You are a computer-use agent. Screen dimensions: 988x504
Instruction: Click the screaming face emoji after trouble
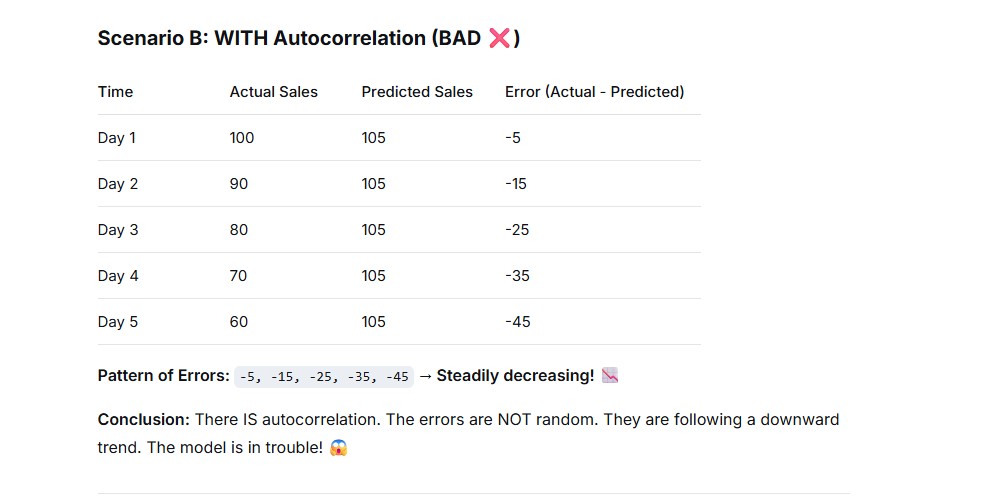coord(338,448)
